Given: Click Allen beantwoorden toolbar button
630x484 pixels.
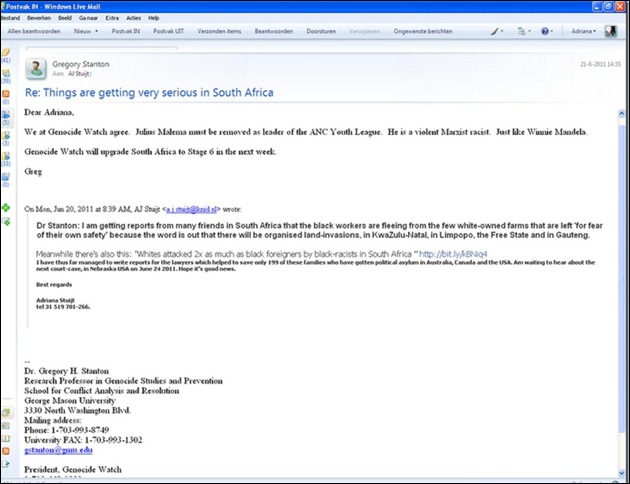Looking at the screenshot, I should [x=34, y=31].
